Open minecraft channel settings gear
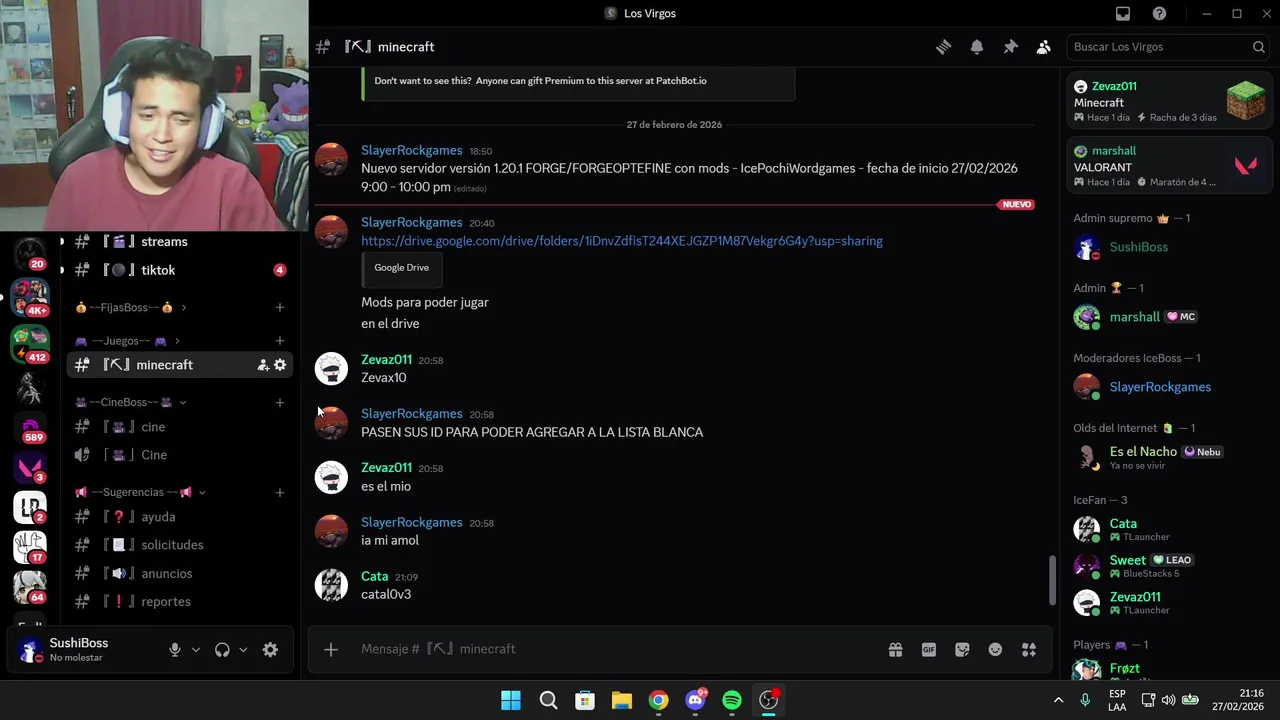 (280, 365)
